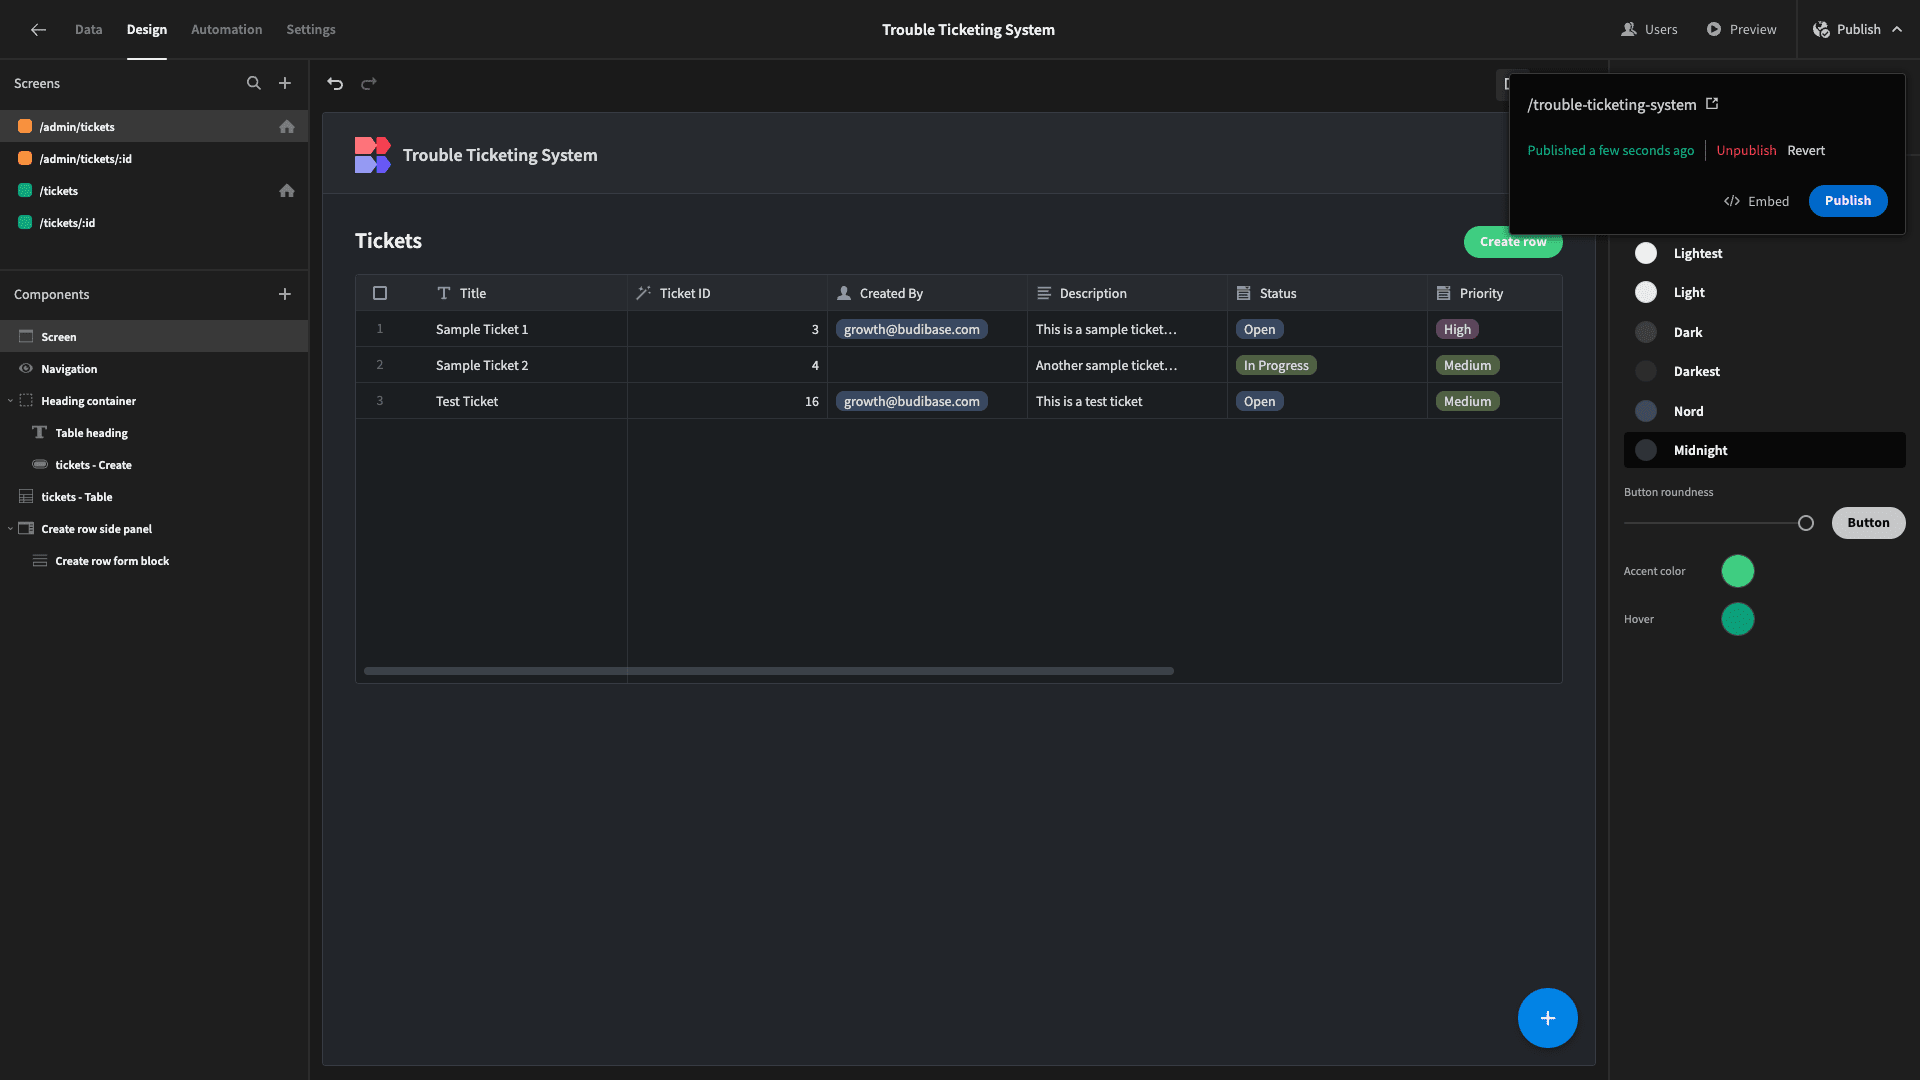1920x1080 pixels.
Task: Click the redo arrow icon
Action: [369, 84]
